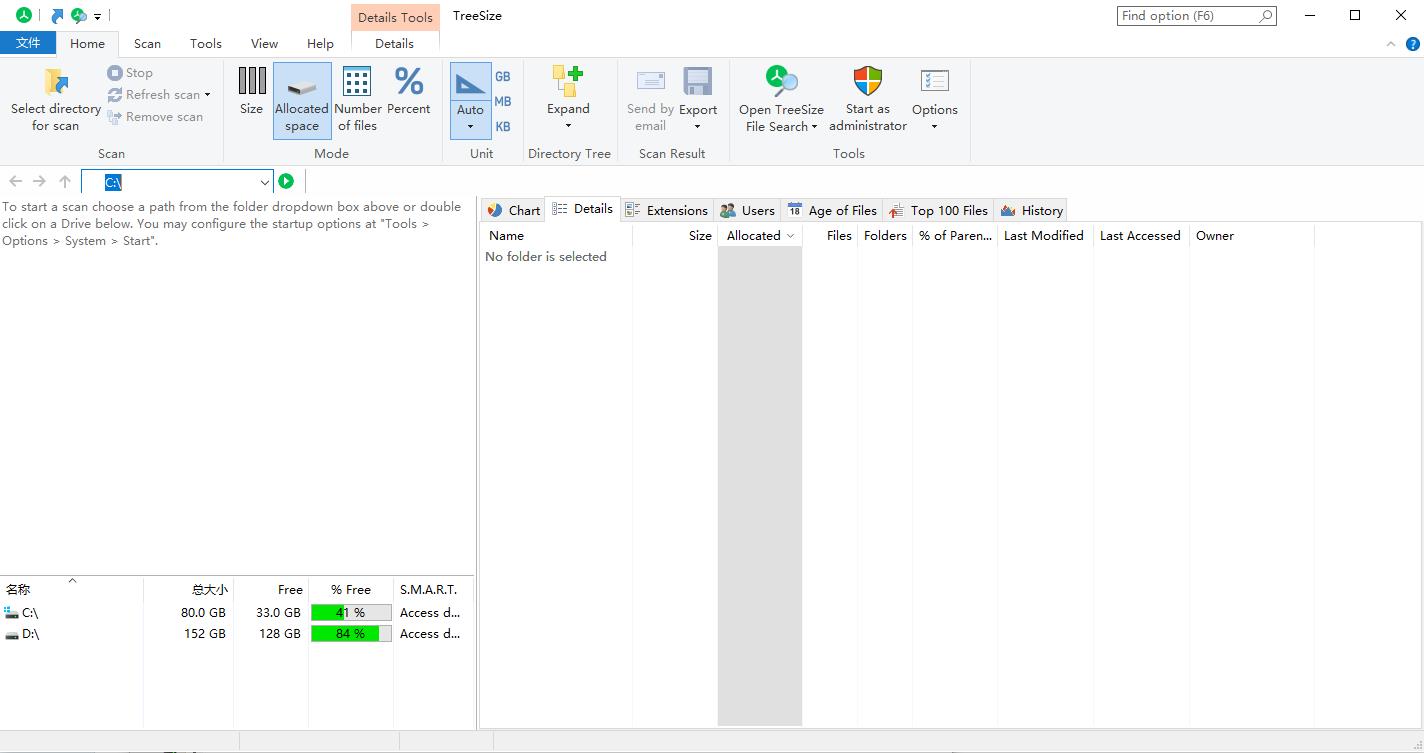Select the Details view tab
The height and width of the screenshot is (753, 1424).
tap(582, 209)
